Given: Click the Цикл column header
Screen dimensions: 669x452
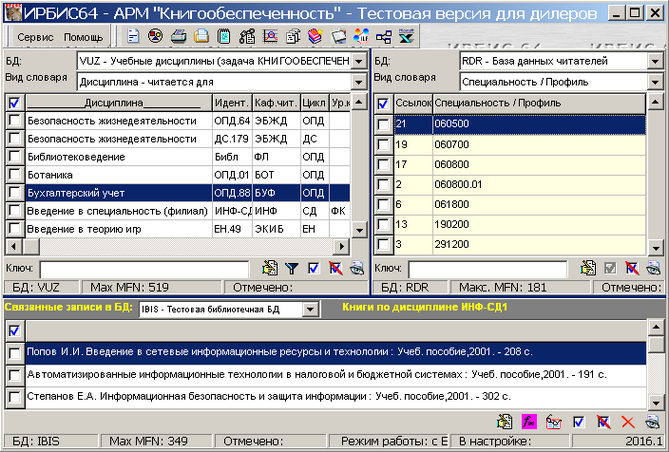Looking at the screenshot, I should (x=314, y=103).
